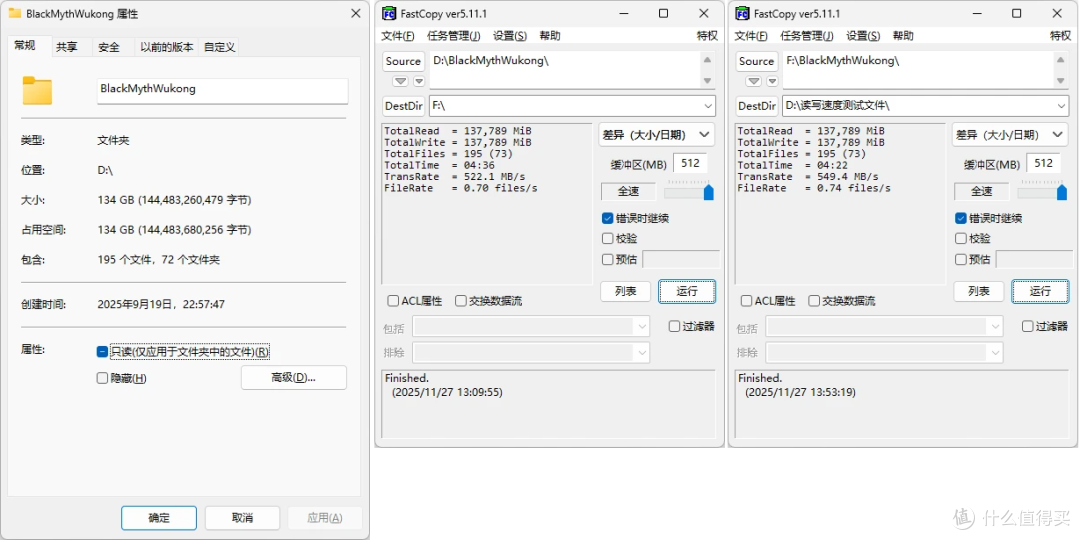Open 帮助 menu in left FastCopy
Image resolution: width=1080 pixels, height=540 pixels.
point(550,36)
